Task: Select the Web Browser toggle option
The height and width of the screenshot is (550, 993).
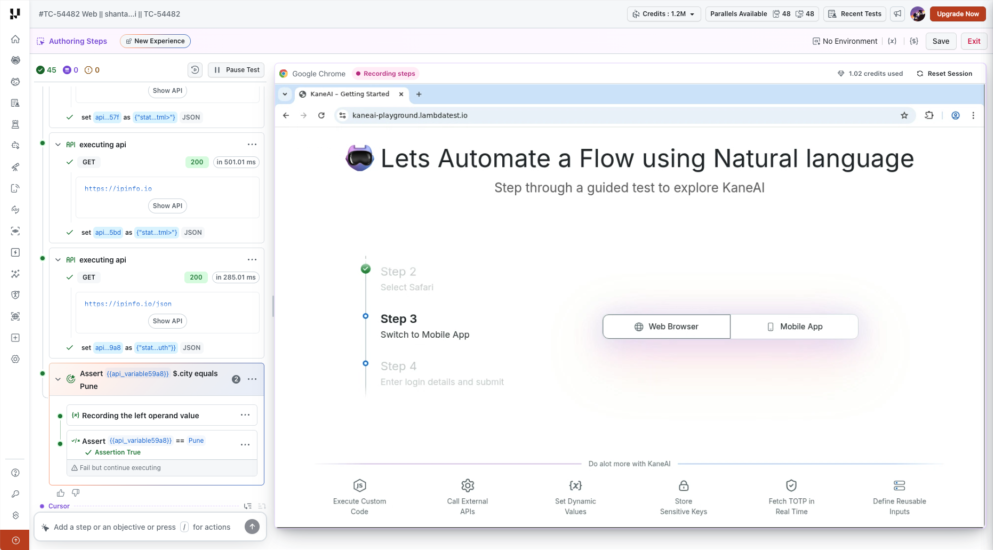Action: point(666,326)
